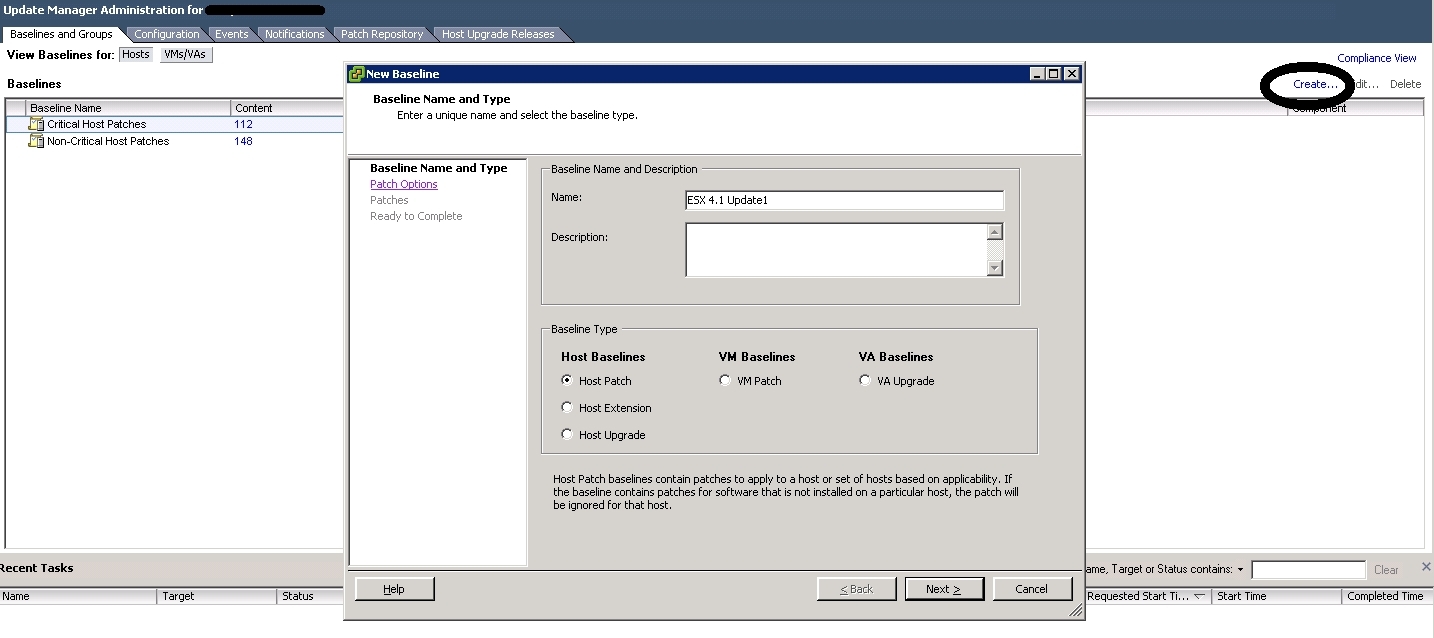
Task: Sort by Requested Start Time column arrow
Action: pos(1199,596)
